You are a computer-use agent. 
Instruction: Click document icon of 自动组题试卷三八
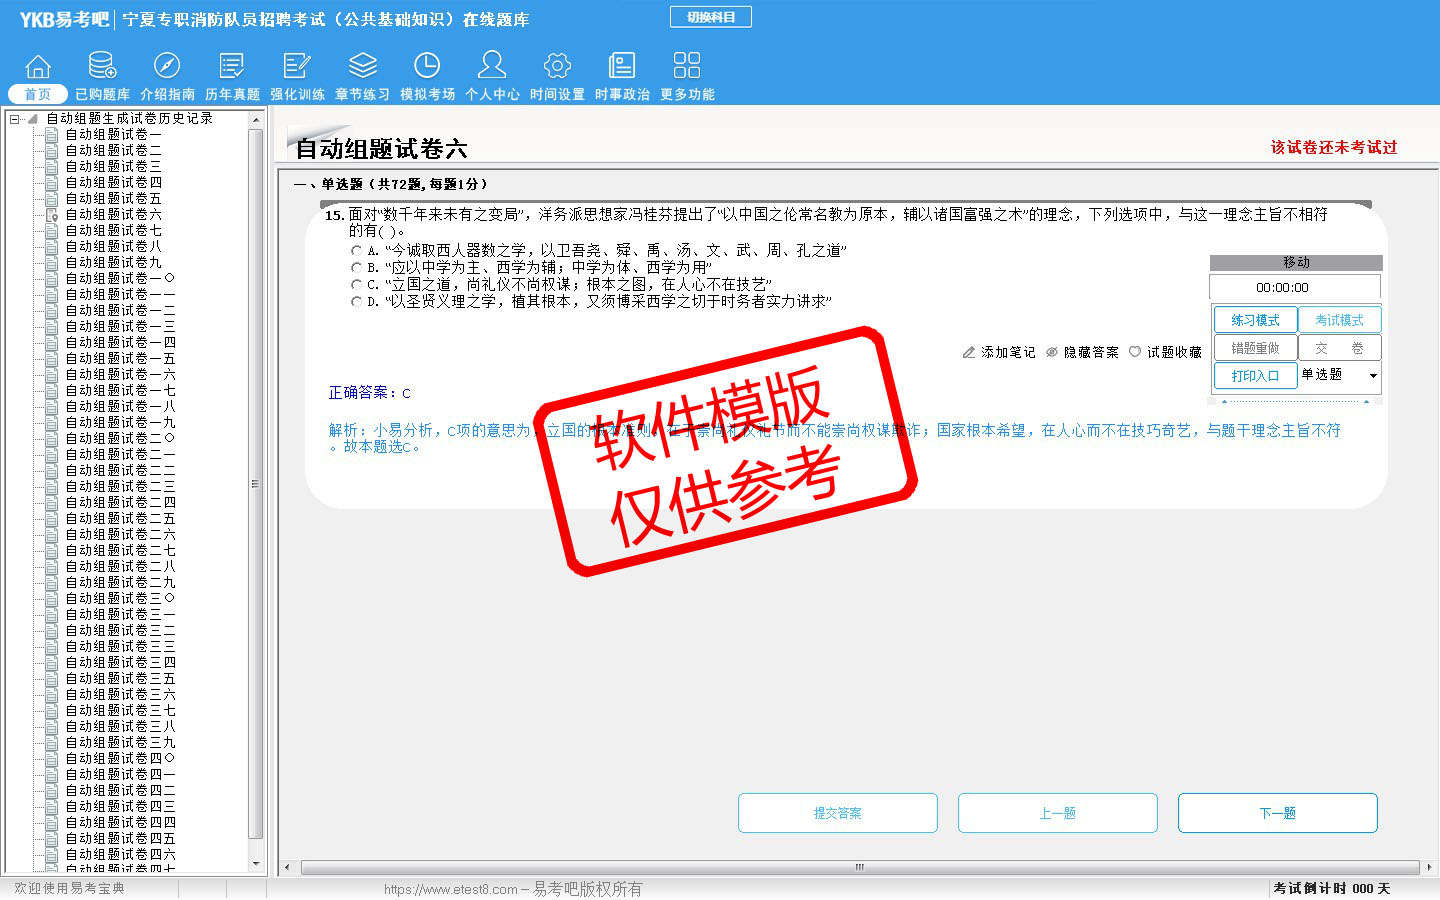point(52,726)
